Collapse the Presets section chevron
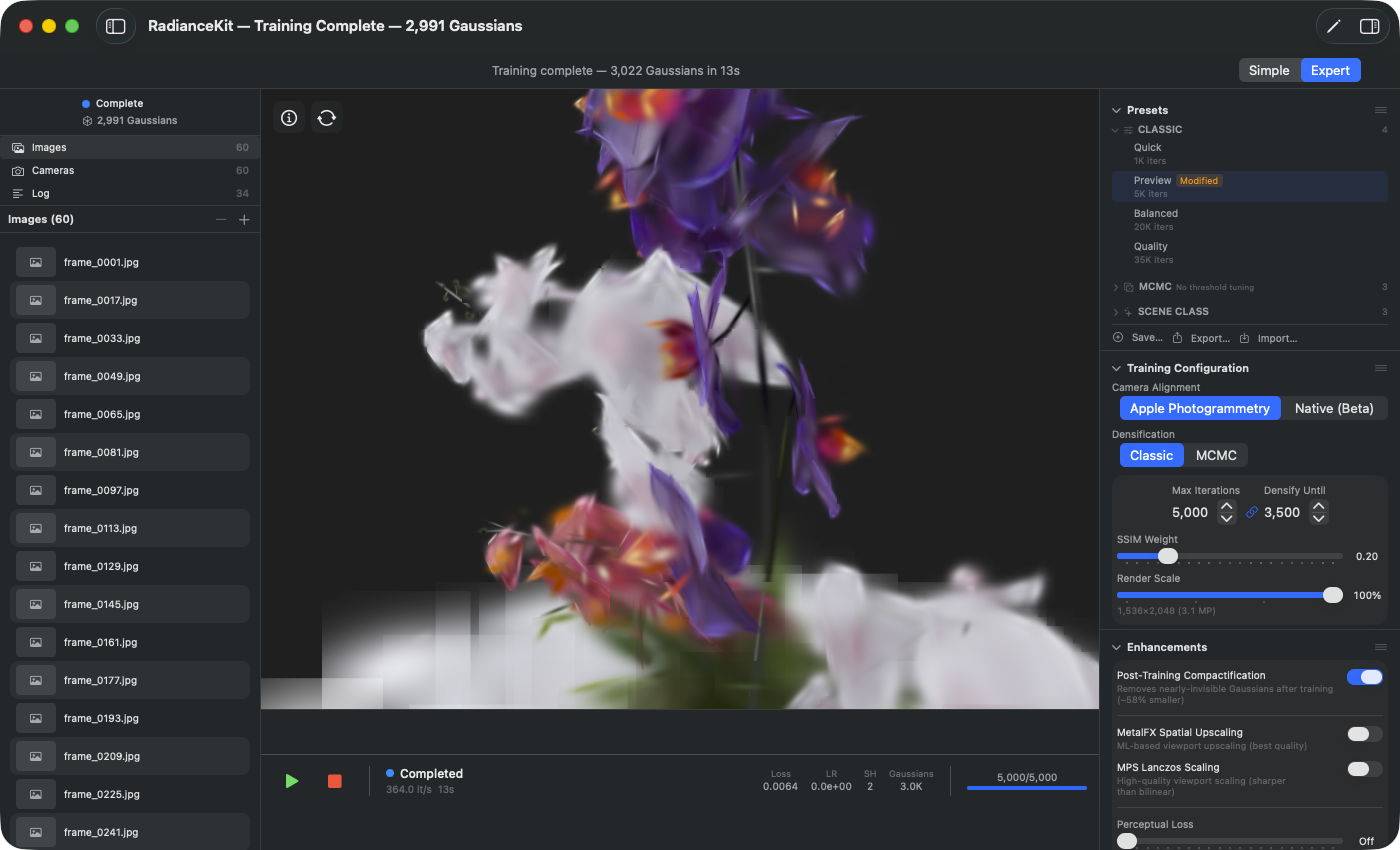Image resolution: width=1400 pixels, height=850 pixels. click(1117, 110)
